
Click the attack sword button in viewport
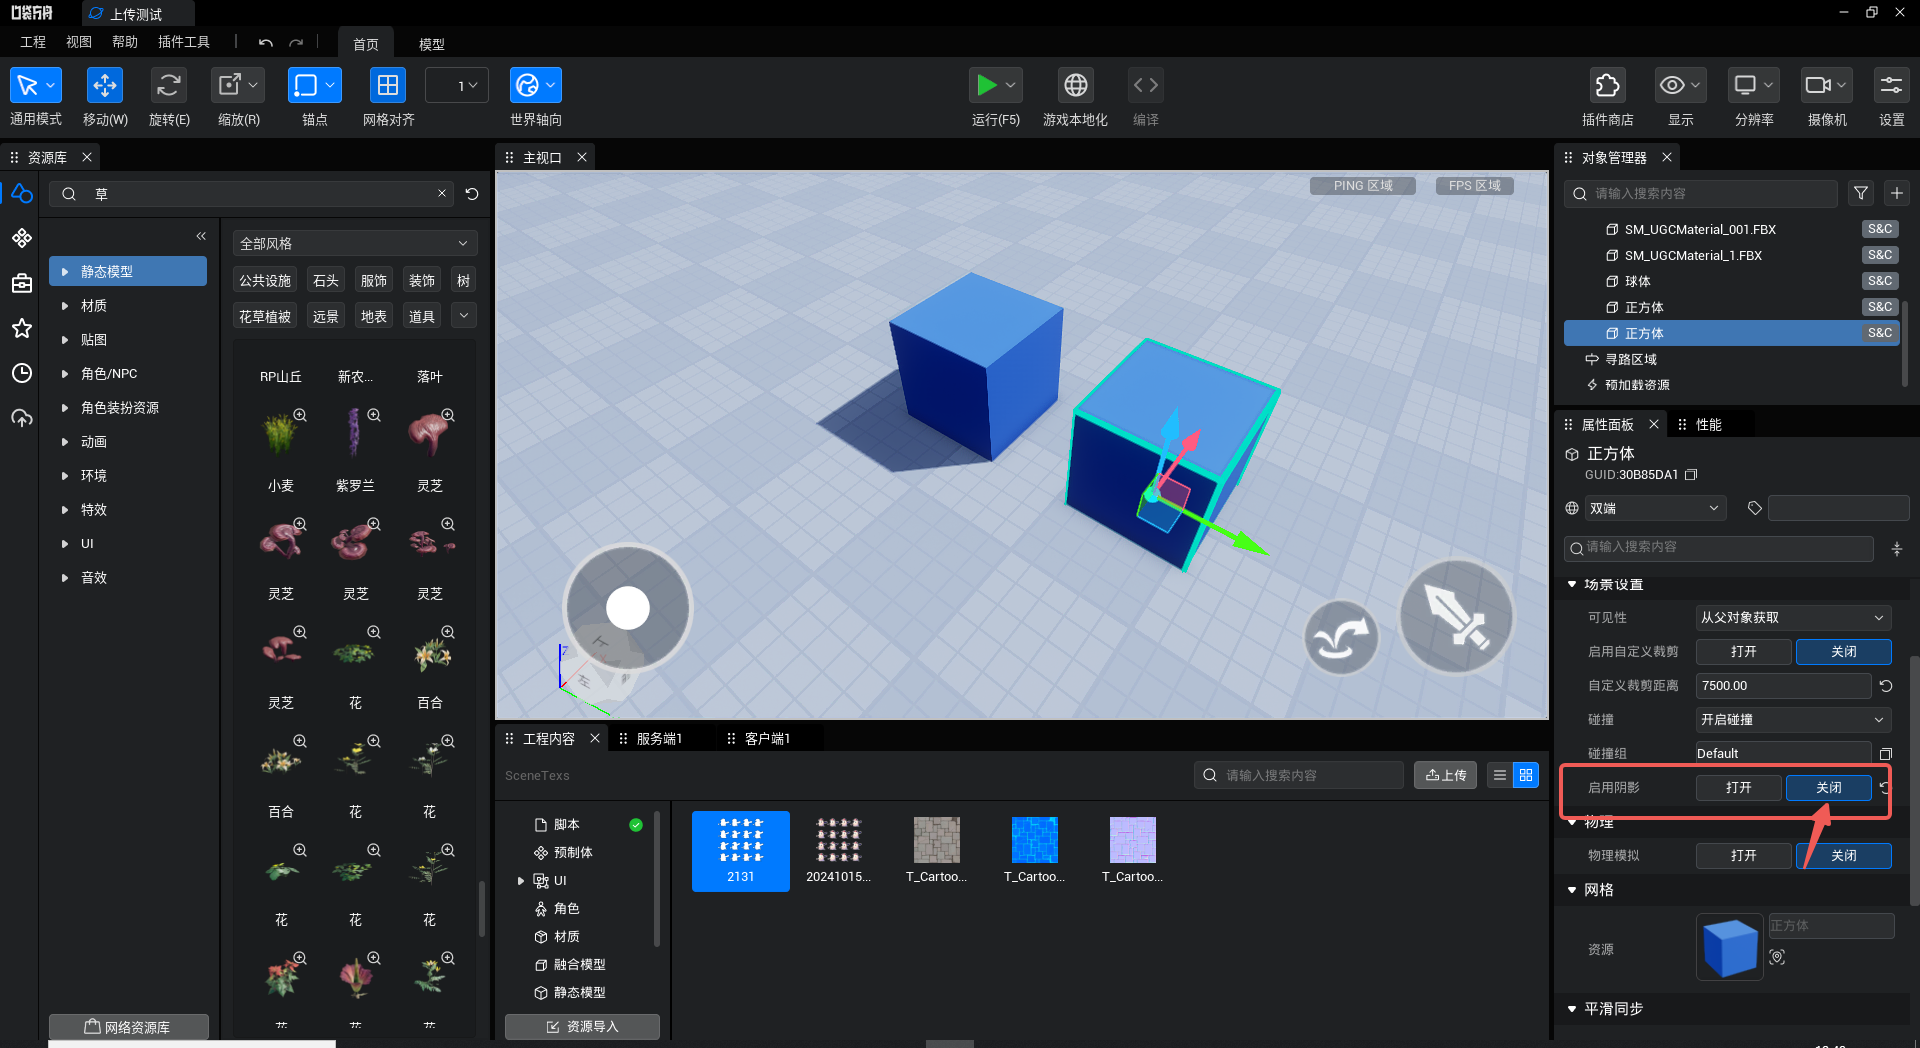[1456, 616]
